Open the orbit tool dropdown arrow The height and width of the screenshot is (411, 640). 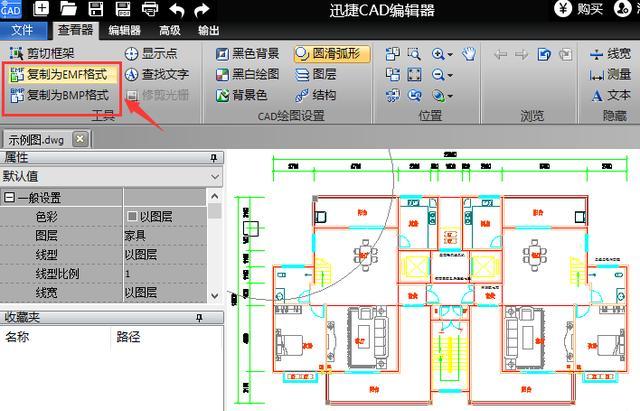pyautogui.click(x=450, y=96)
